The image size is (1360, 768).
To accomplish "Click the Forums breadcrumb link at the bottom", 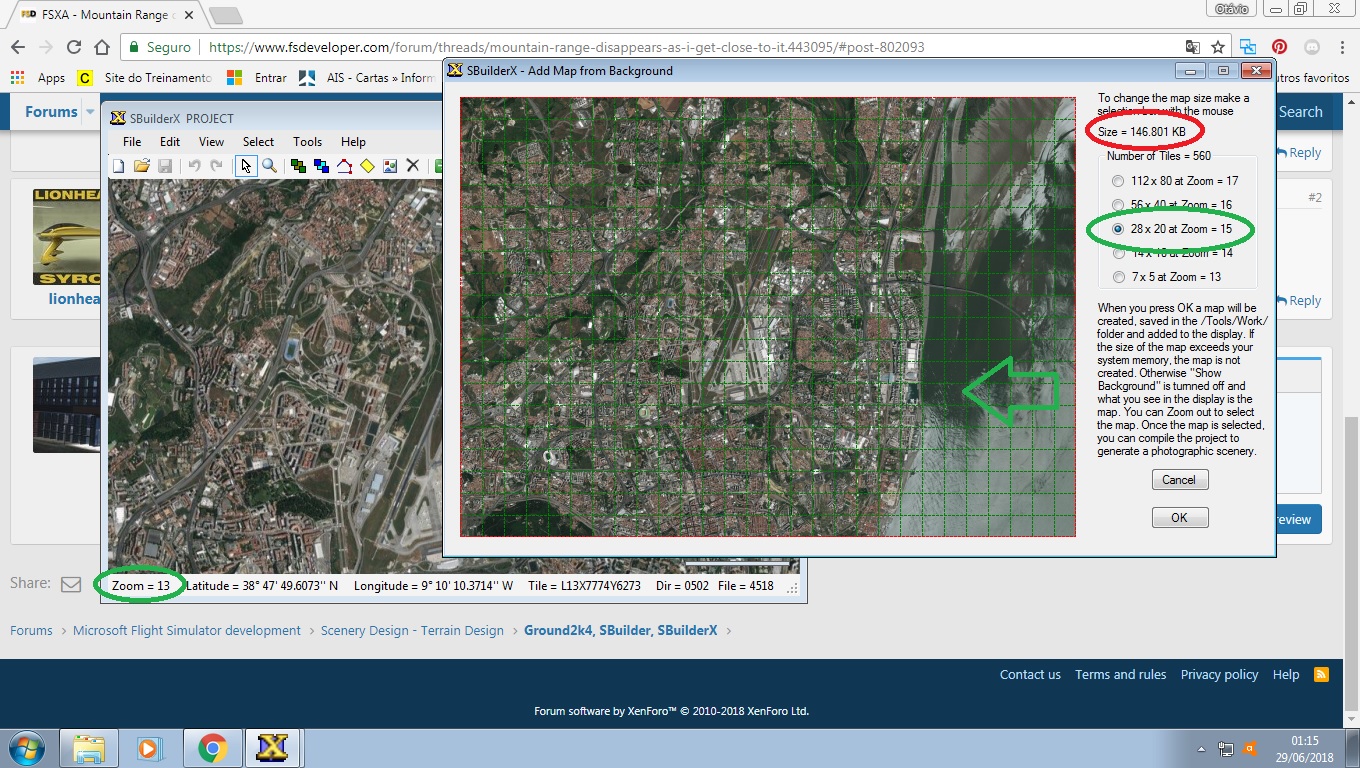I will tap(31, 631).
